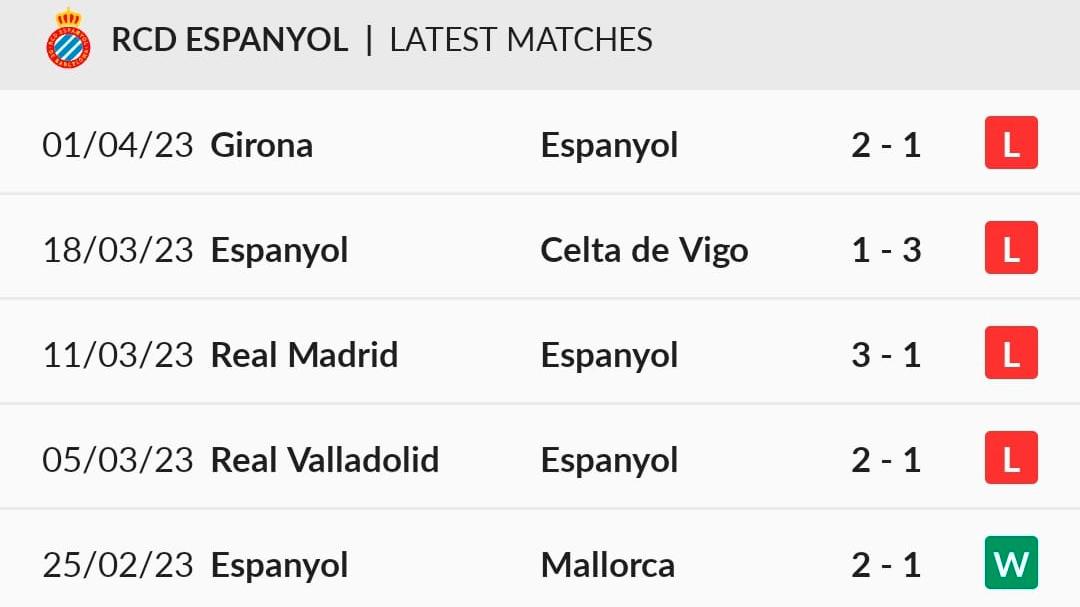
Task: Click the red L badge for Real Valladolid match
Action: click(x=1011, y=457)
